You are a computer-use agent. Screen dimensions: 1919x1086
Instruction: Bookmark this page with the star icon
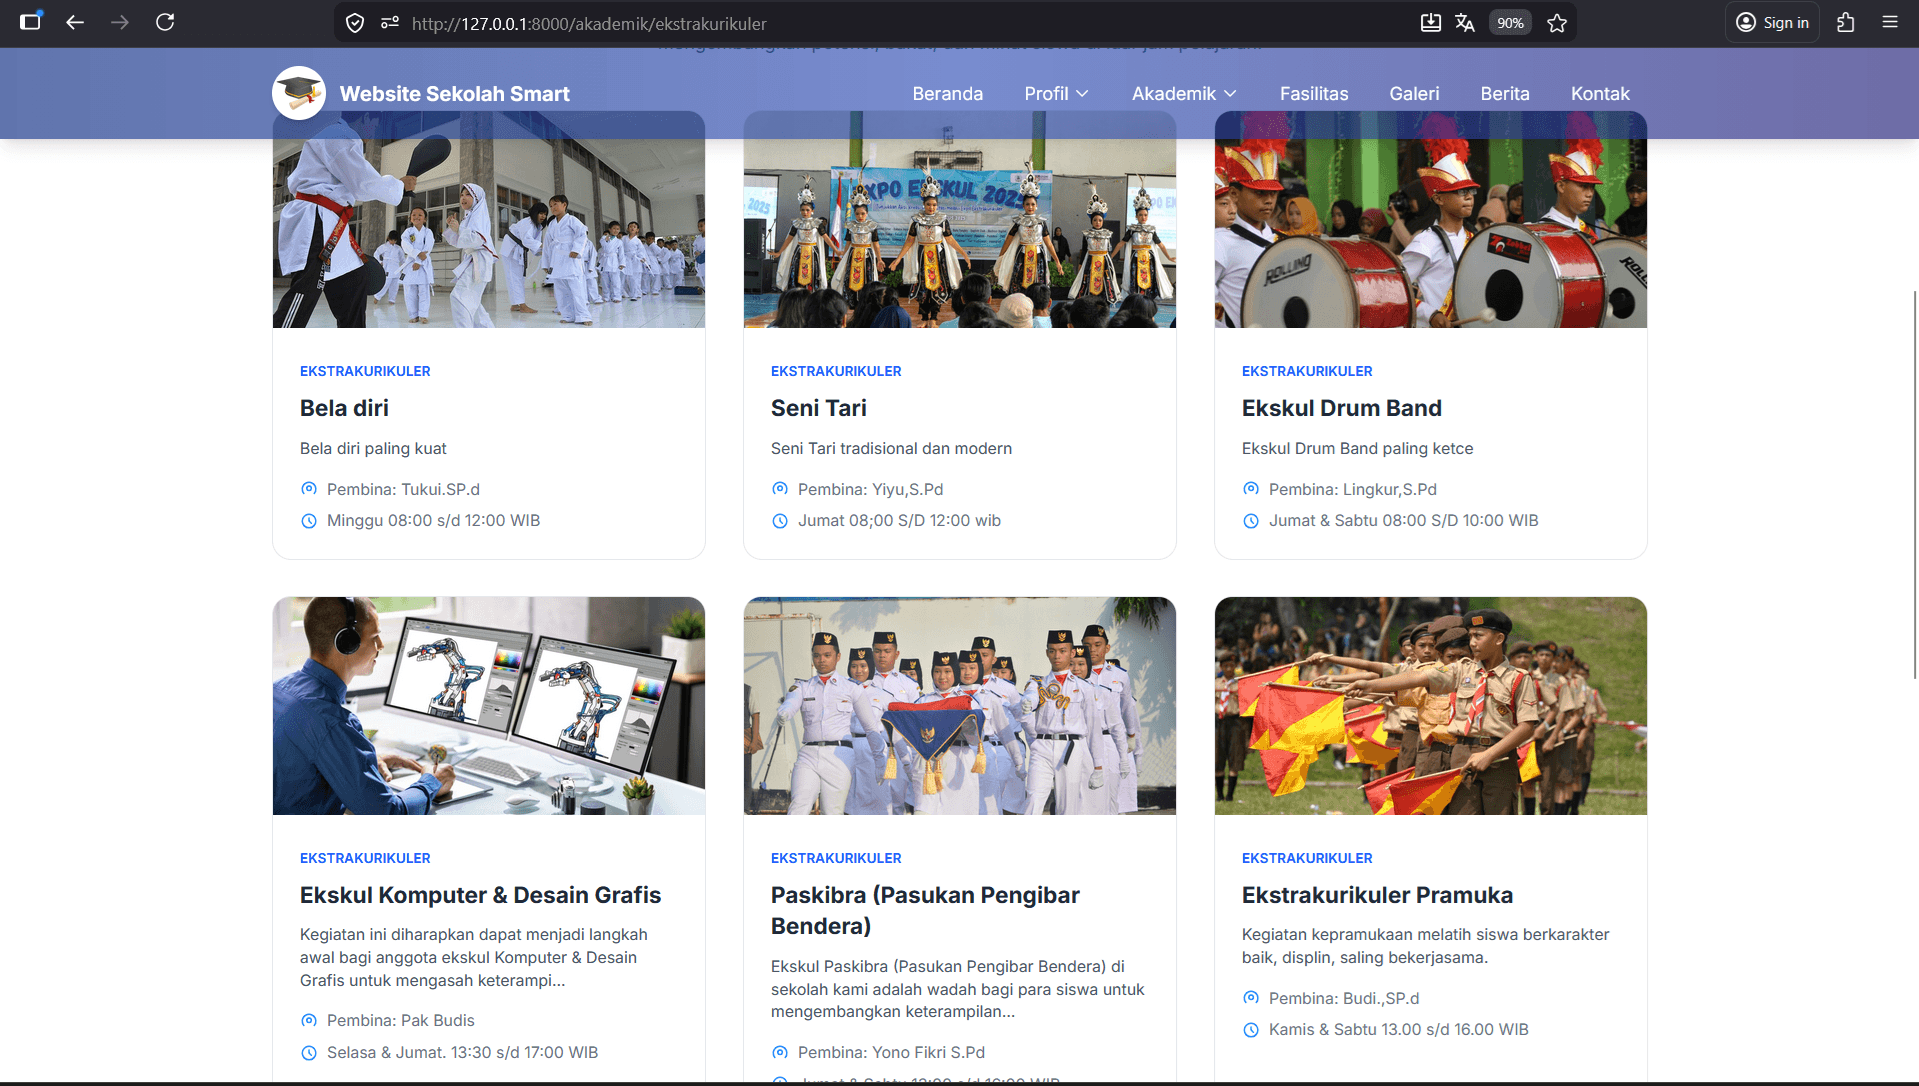coord(1557,23)
